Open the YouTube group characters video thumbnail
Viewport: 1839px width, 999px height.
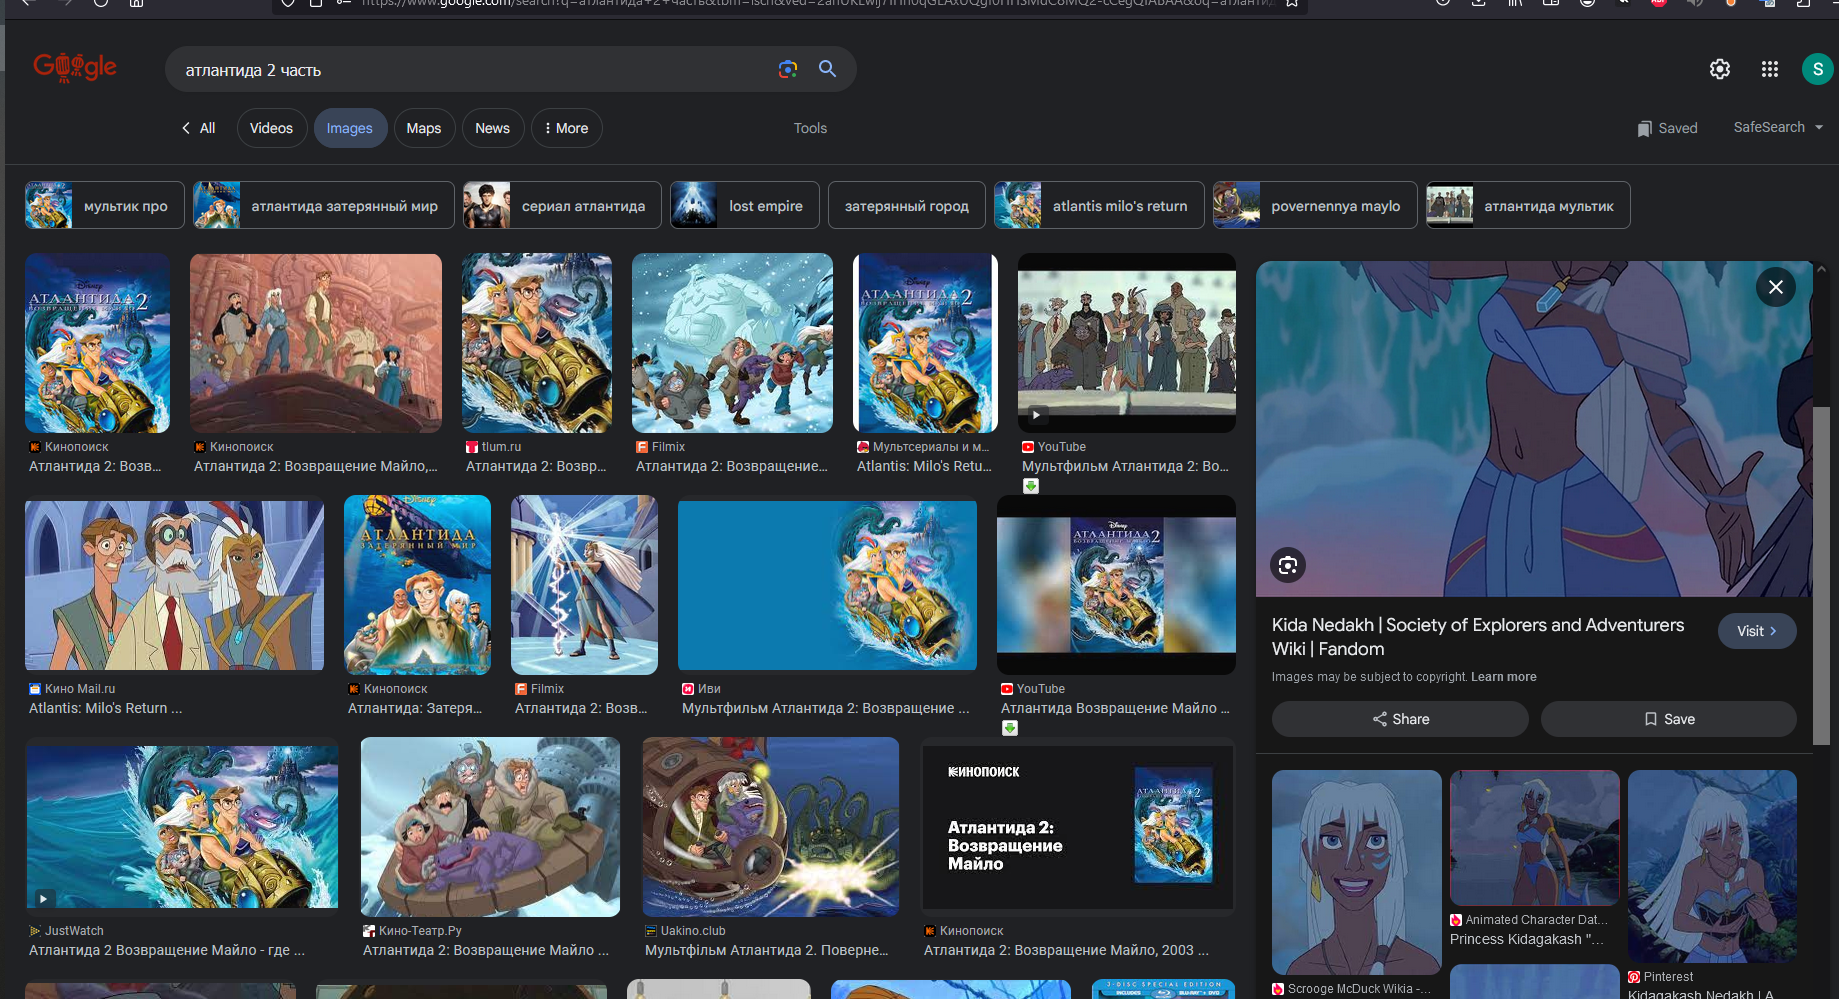click(1127, 343)
